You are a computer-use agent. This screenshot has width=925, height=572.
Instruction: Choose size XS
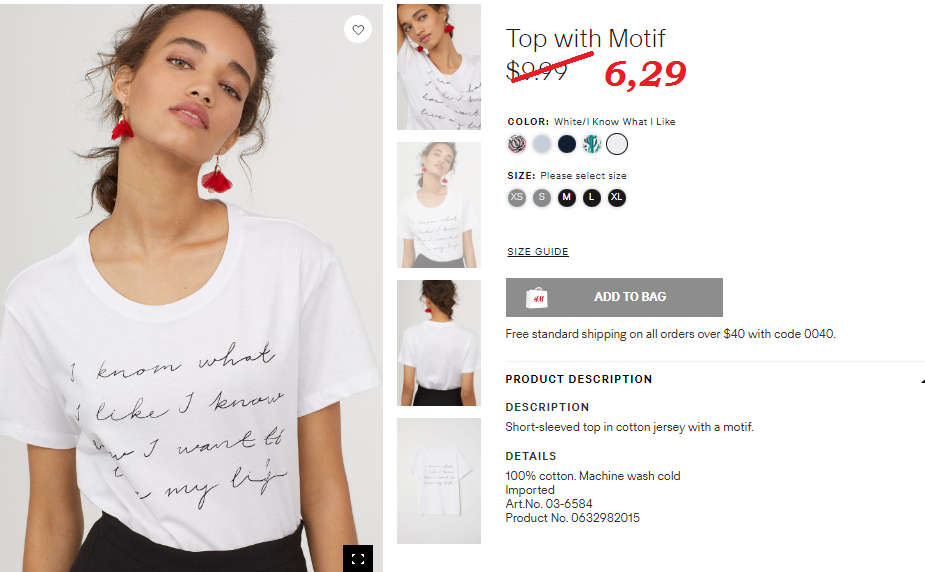[x=517, y=198]
